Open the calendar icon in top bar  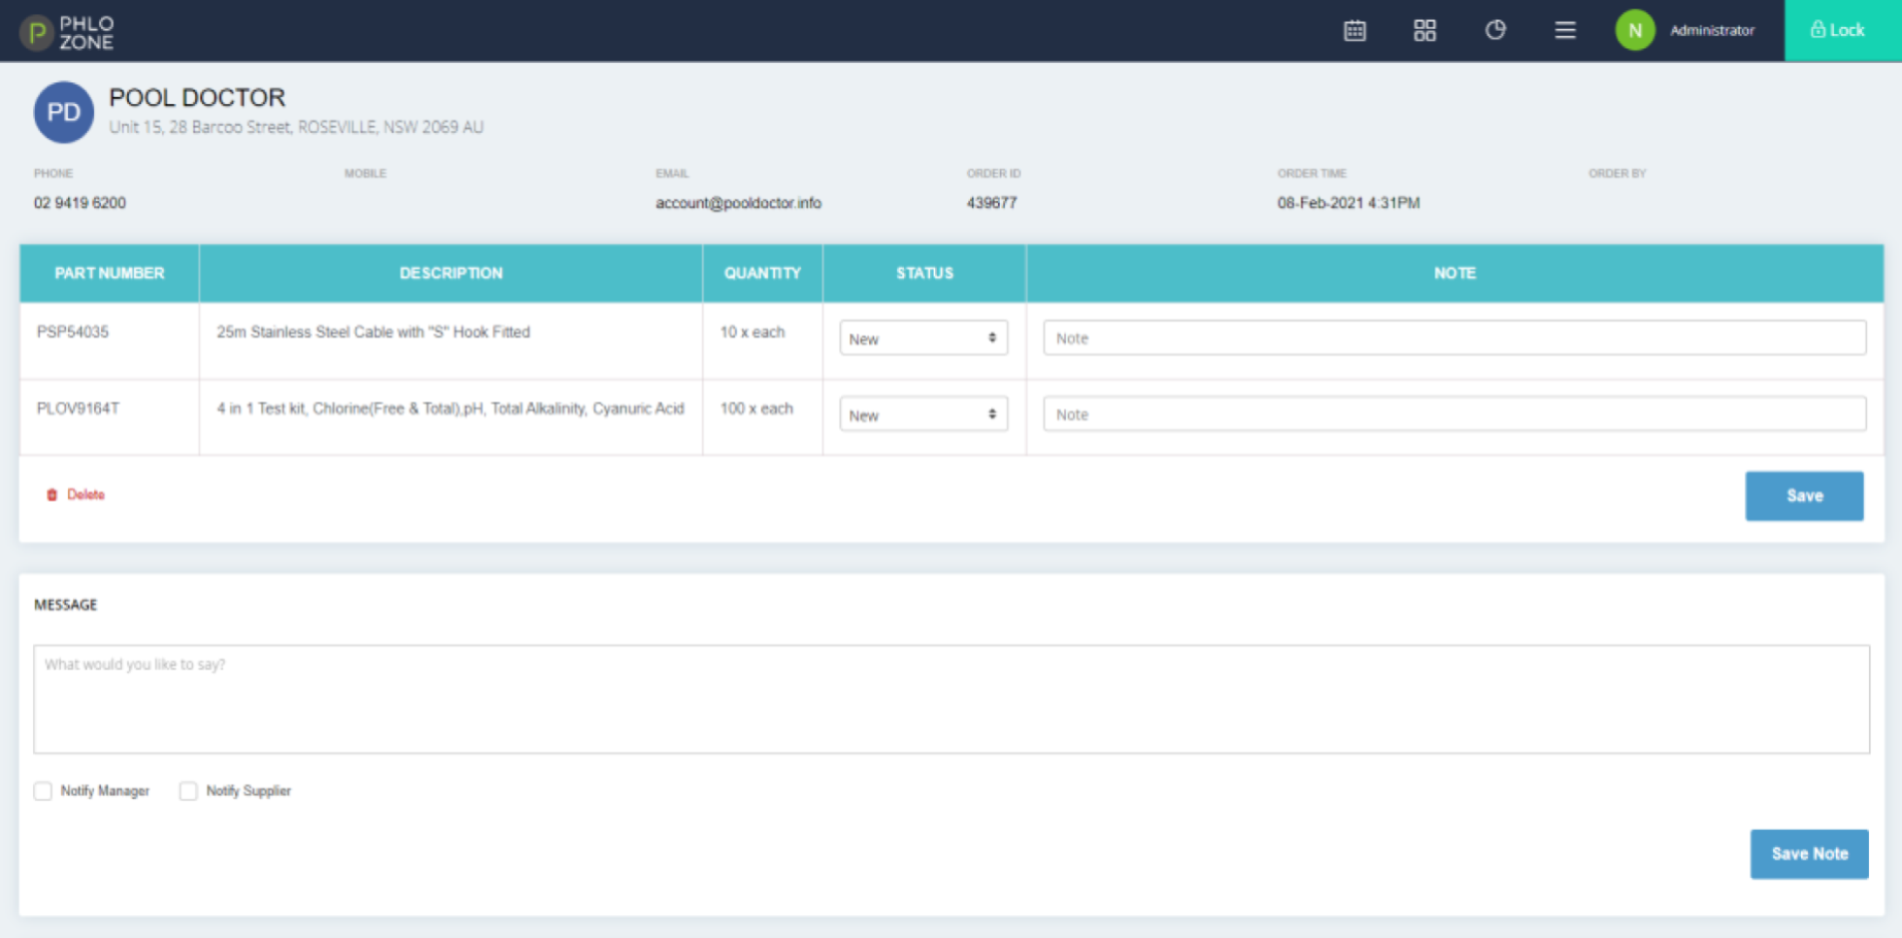pyautogui.click(x=1354, y=30)
